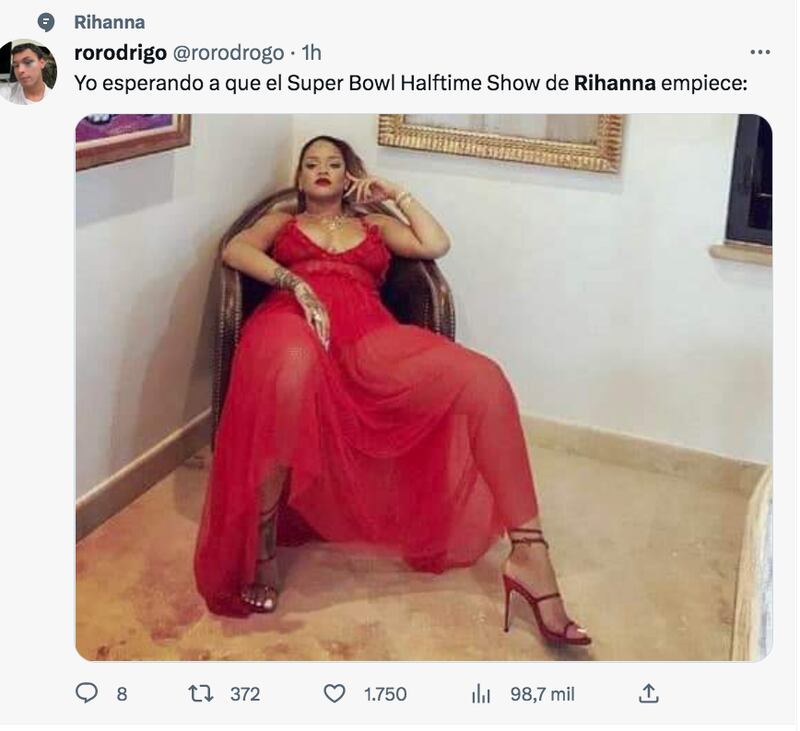Click the reply count 8
This screenshot has height=731, width=800.
click(122, 693)
